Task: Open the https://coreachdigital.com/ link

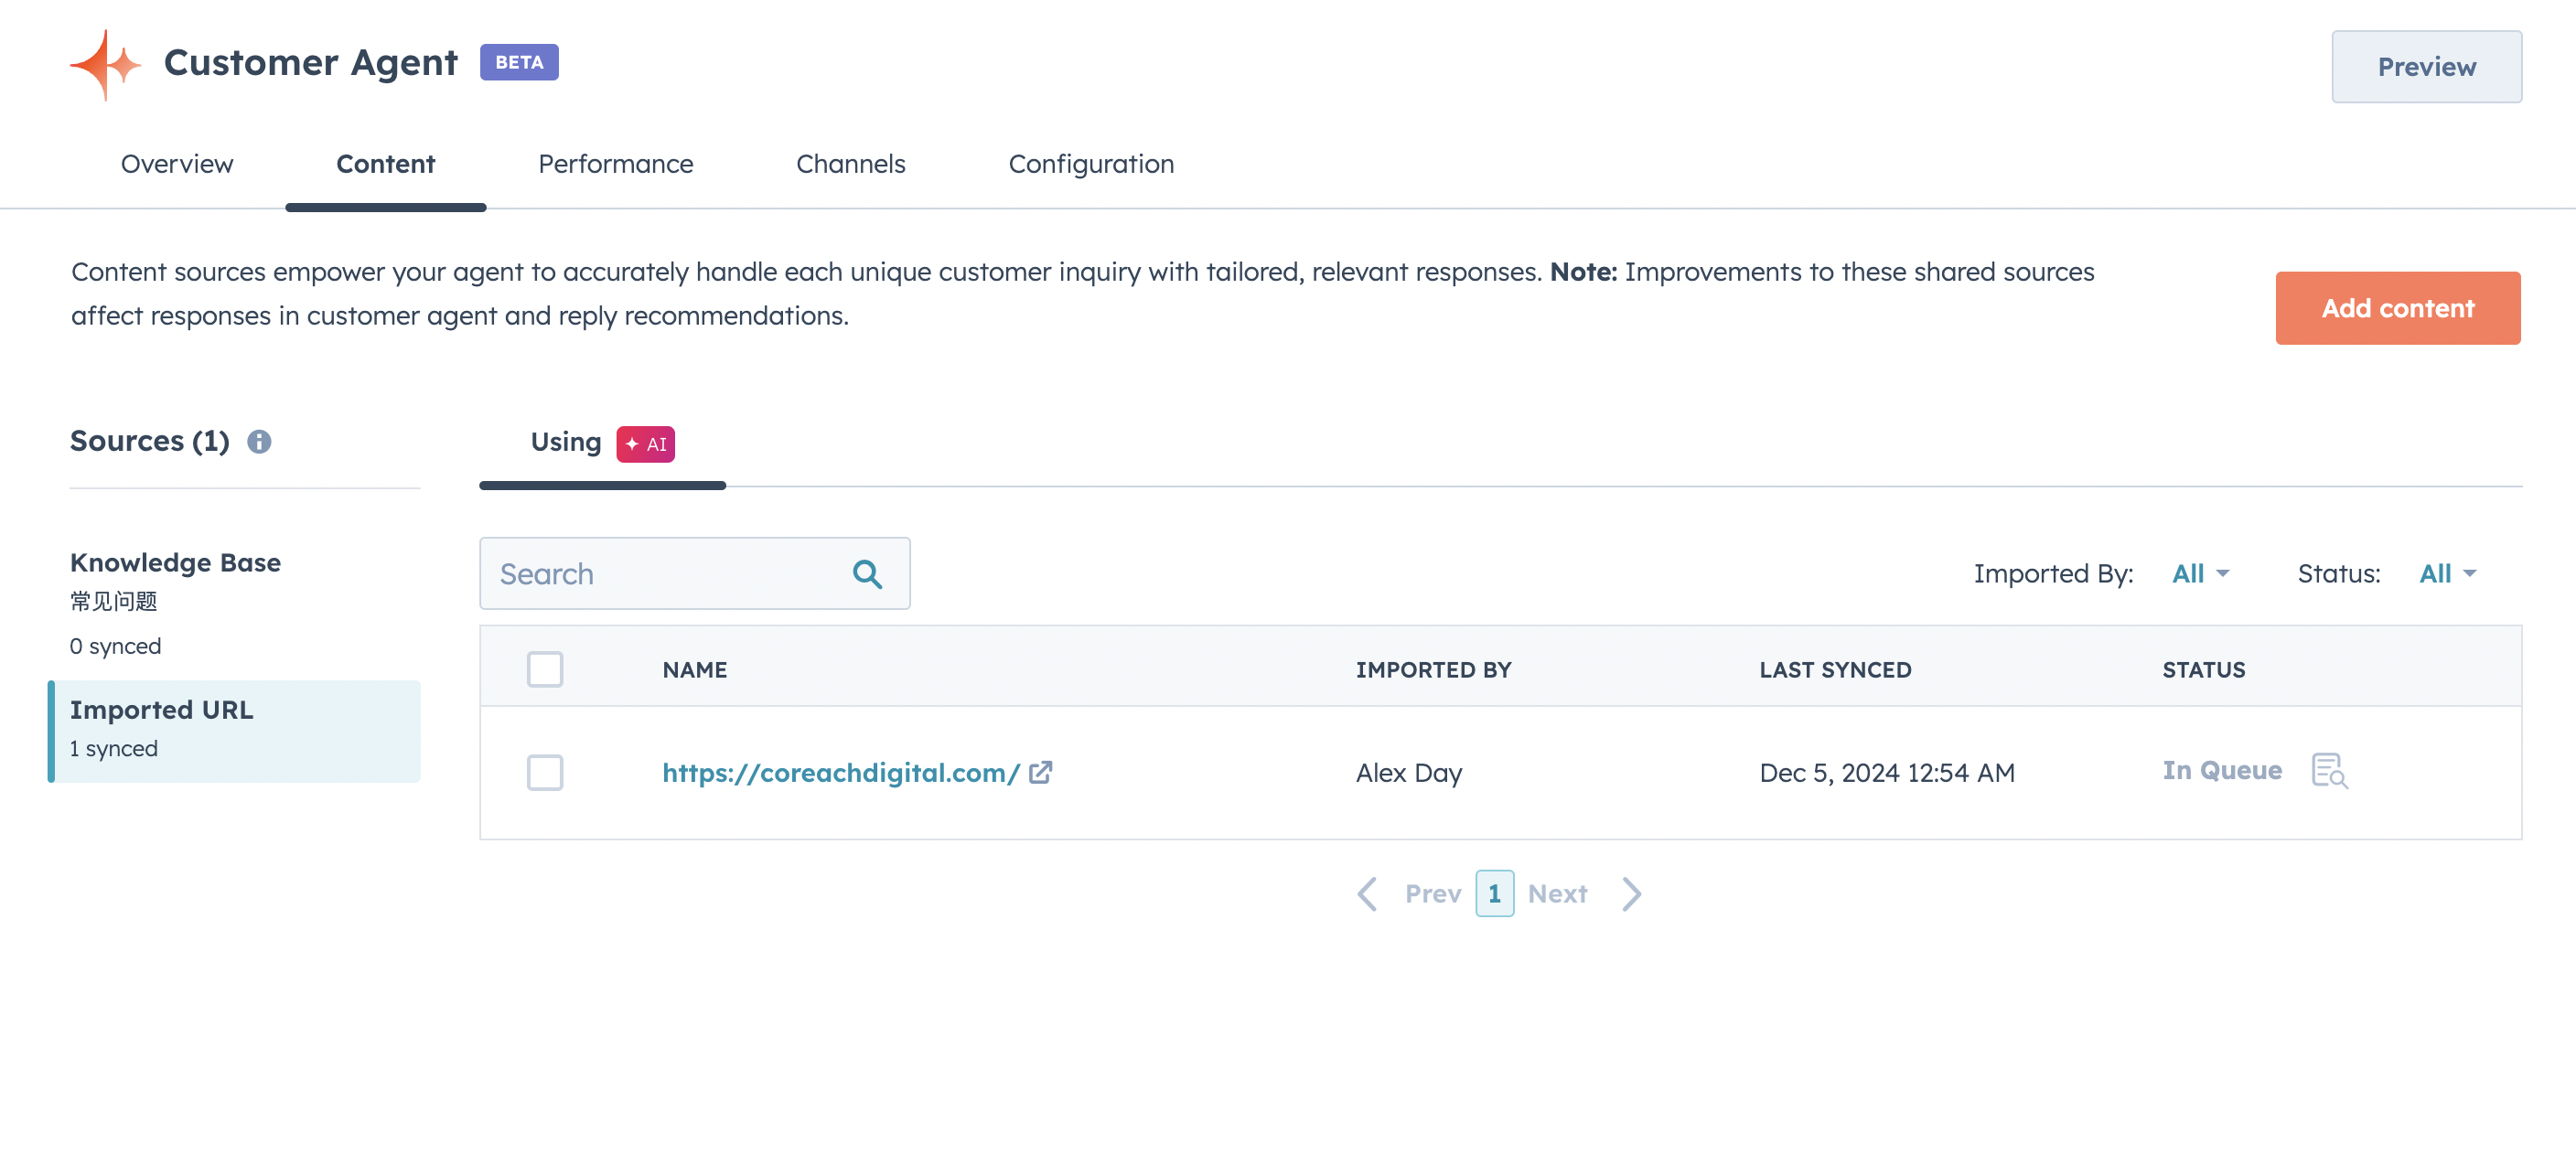Action: (841, 773)
